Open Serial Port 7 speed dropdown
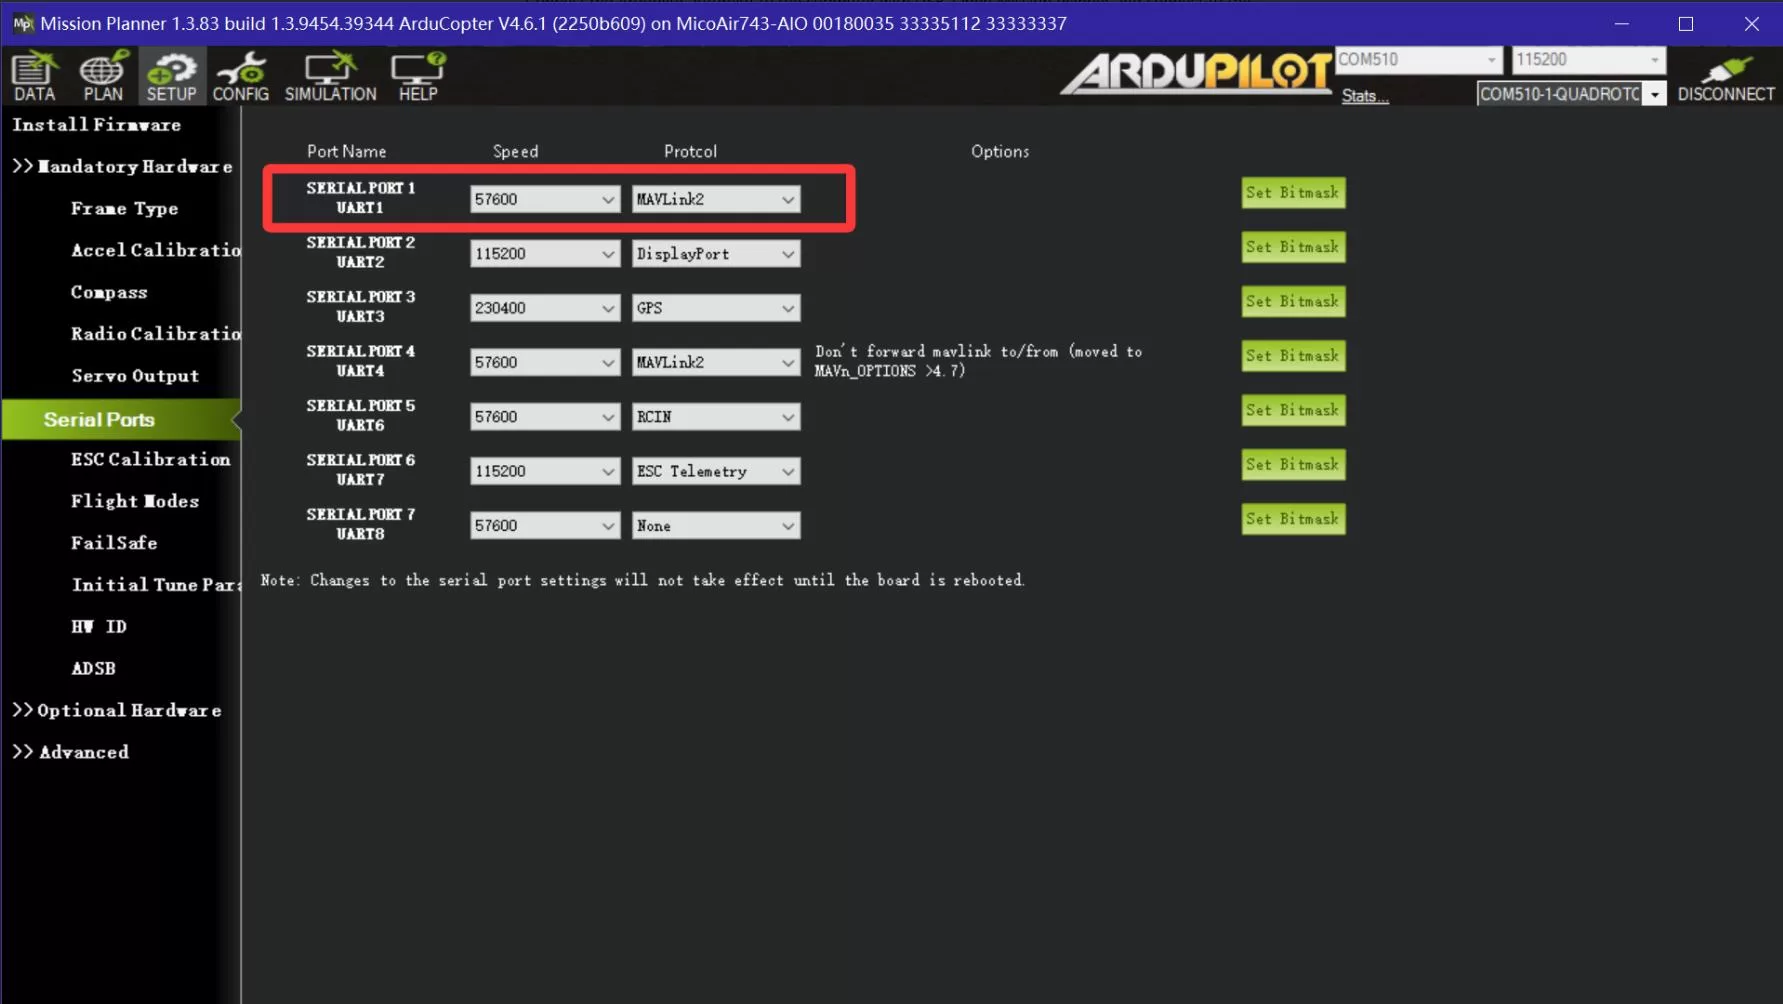1783x1004 pixels. [x=544, y=526]
